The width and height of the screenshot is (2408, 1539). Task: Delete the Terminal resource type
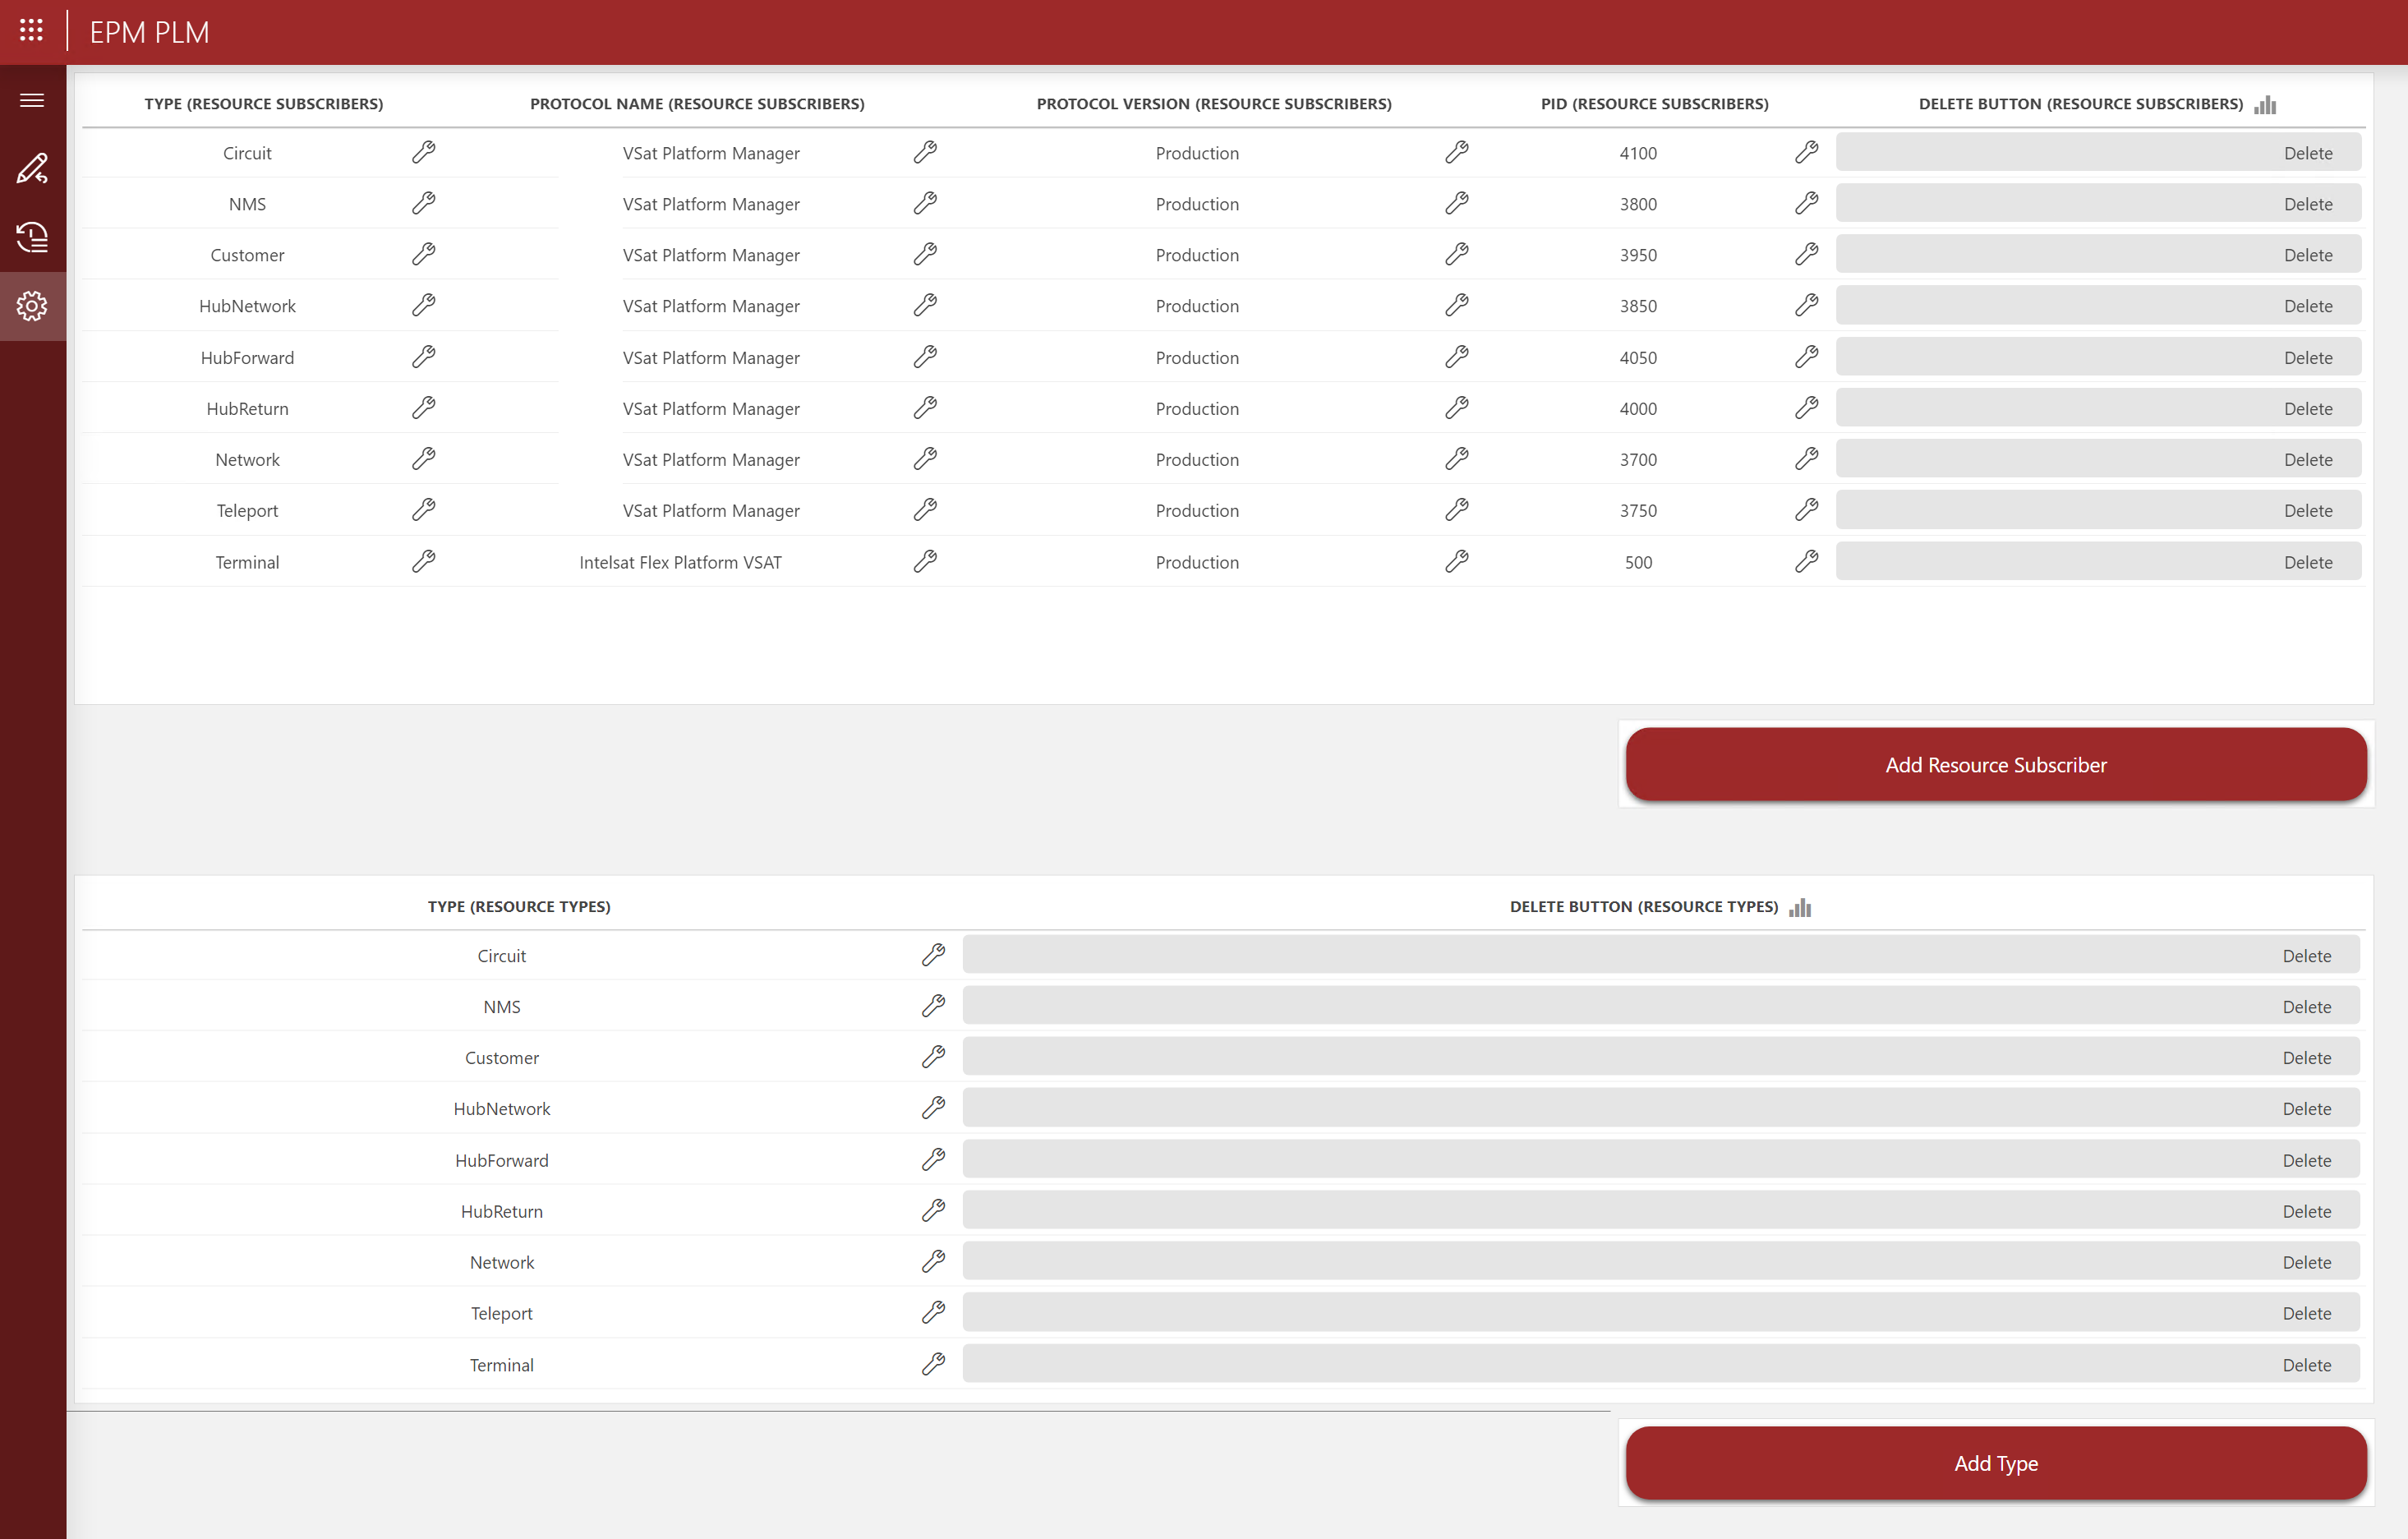(x=1661, y=1364)
